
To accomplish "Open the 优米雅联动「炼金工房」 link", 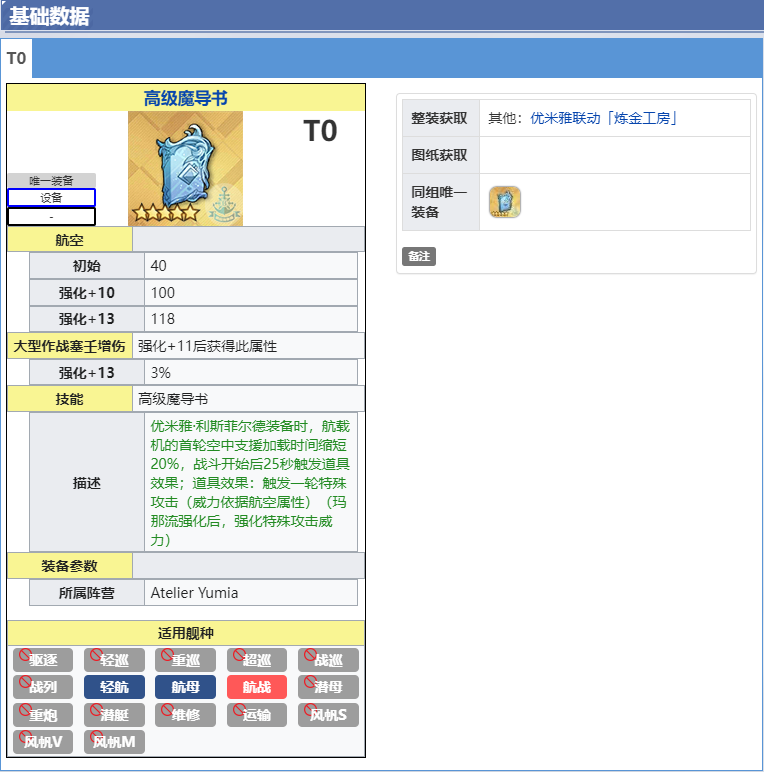I will (x=604, y=118).
